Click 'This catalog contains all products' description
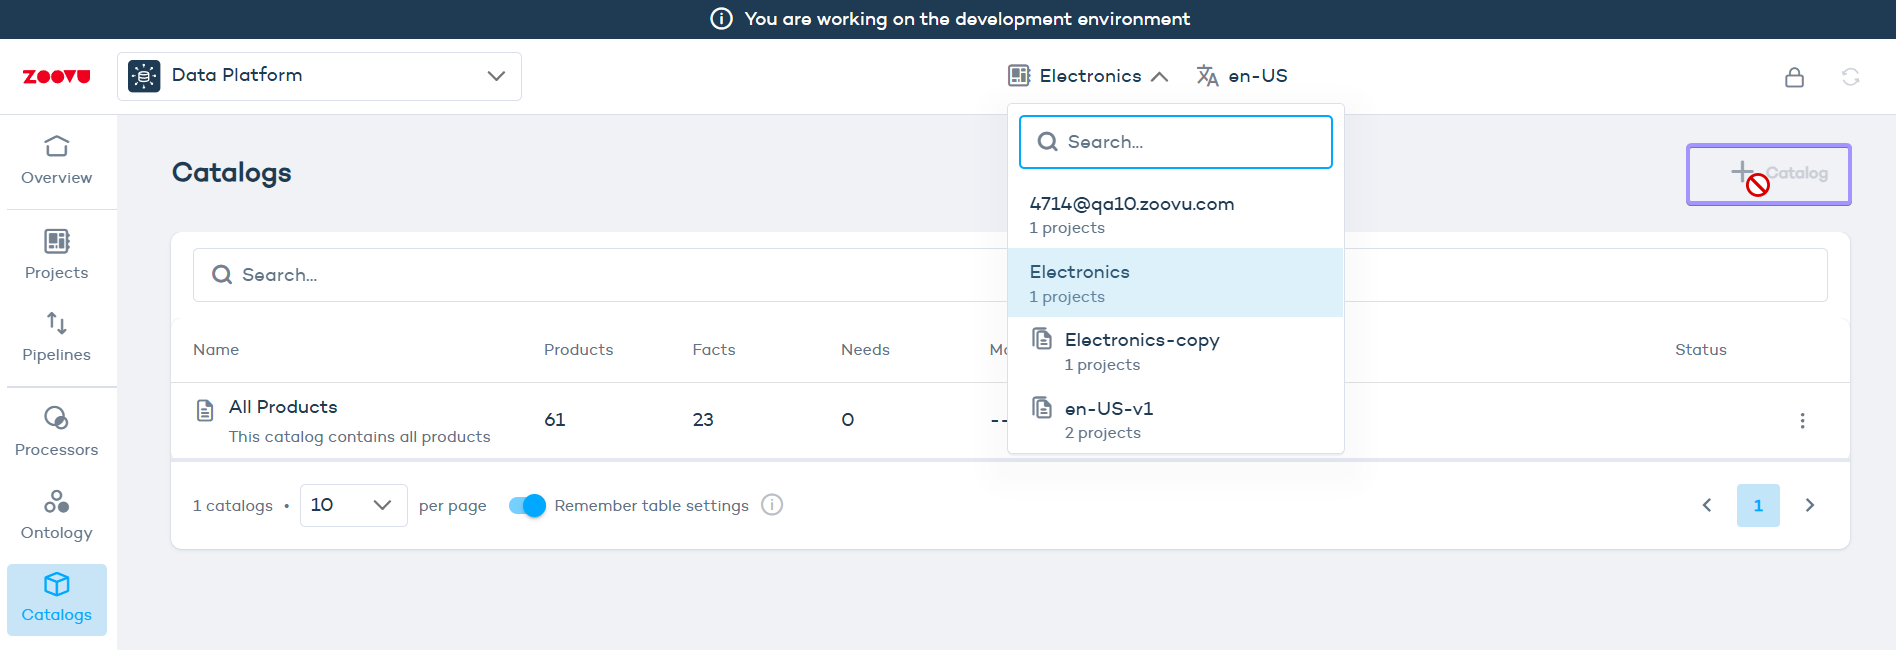 tap(359, 437)
